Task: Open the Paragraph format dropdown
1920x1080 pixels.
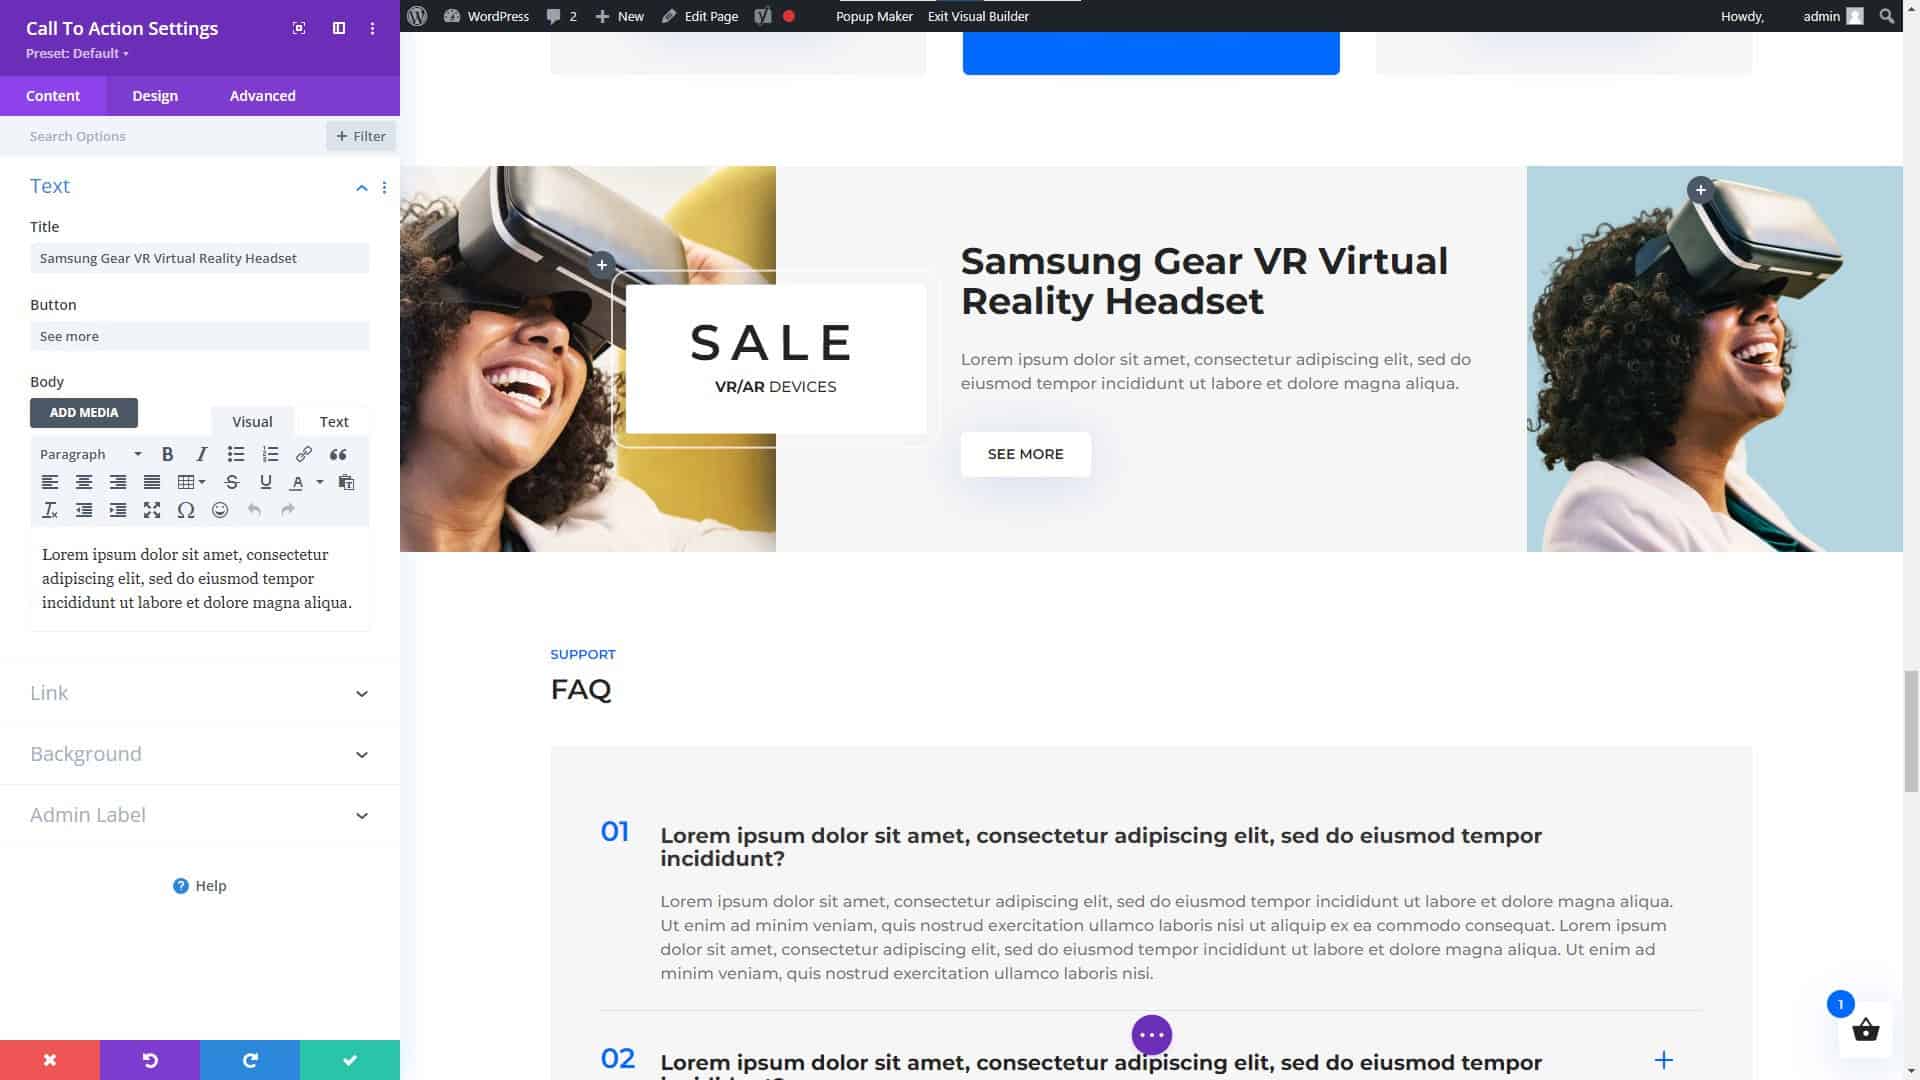Action: pos(90,454)
